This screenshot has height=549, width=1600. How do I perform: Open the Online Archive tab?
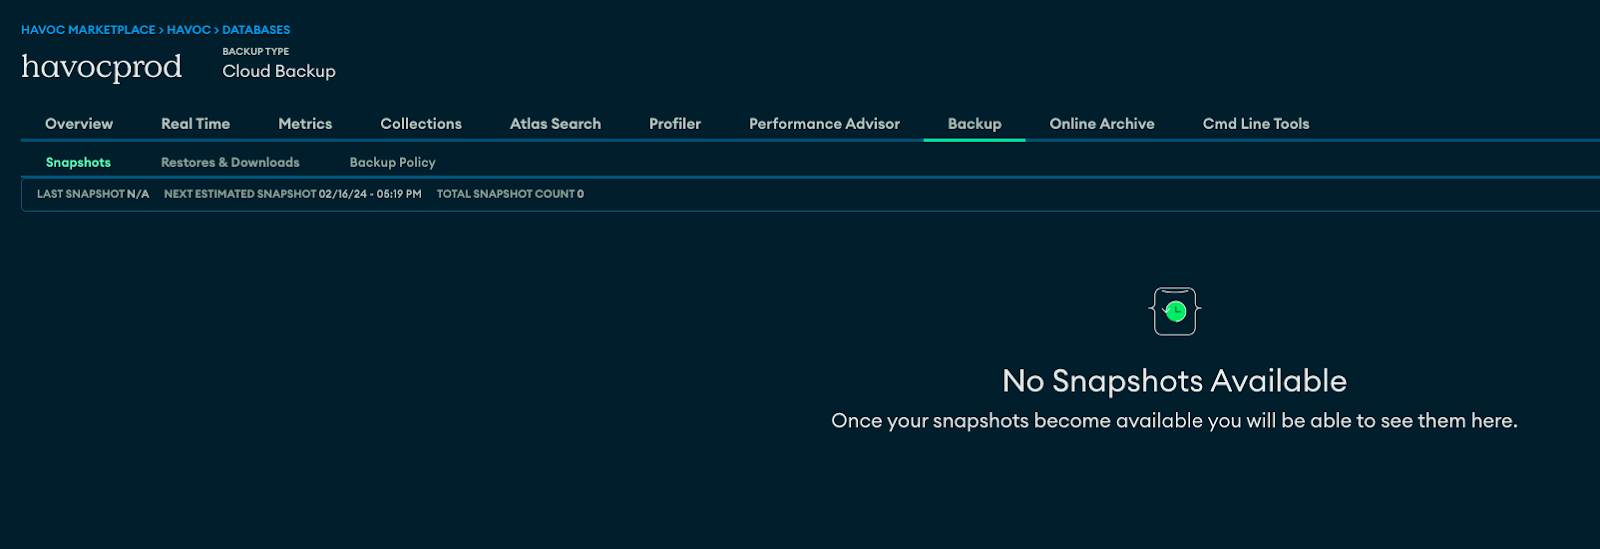[1102, 124]
